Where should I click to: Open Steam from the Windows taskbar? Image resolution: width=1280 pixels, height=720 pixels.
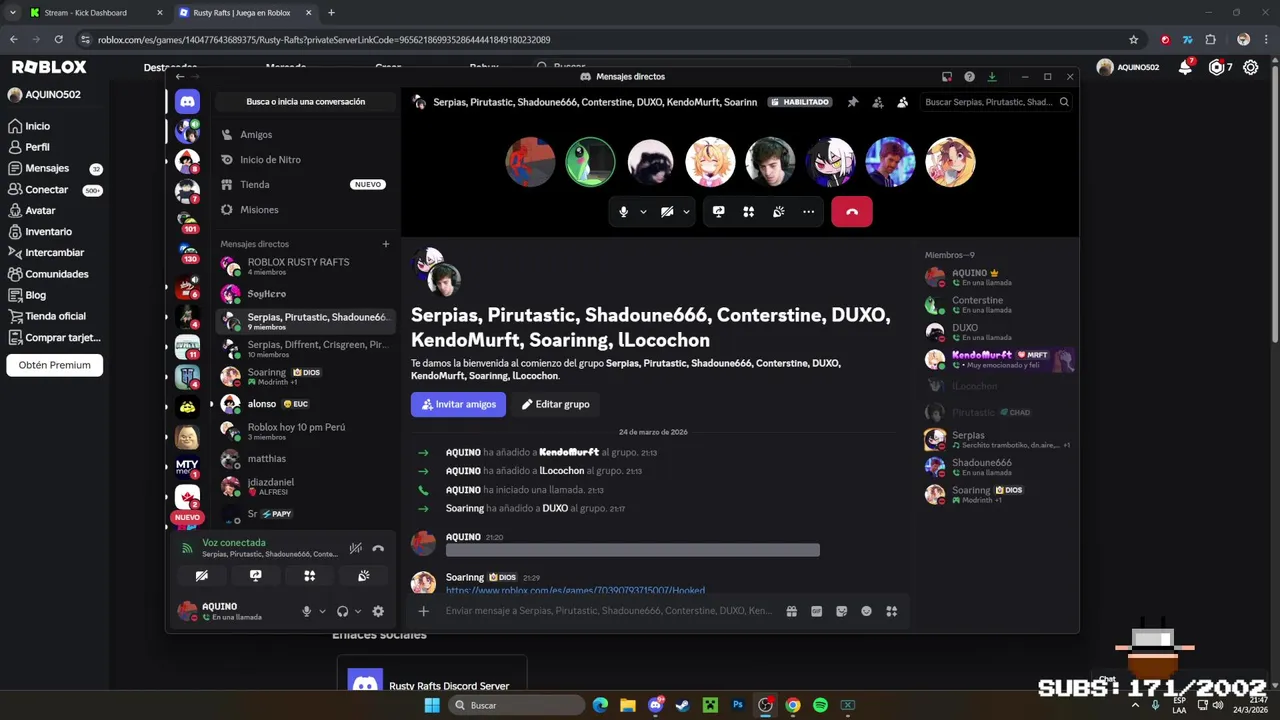coord(682,705)
